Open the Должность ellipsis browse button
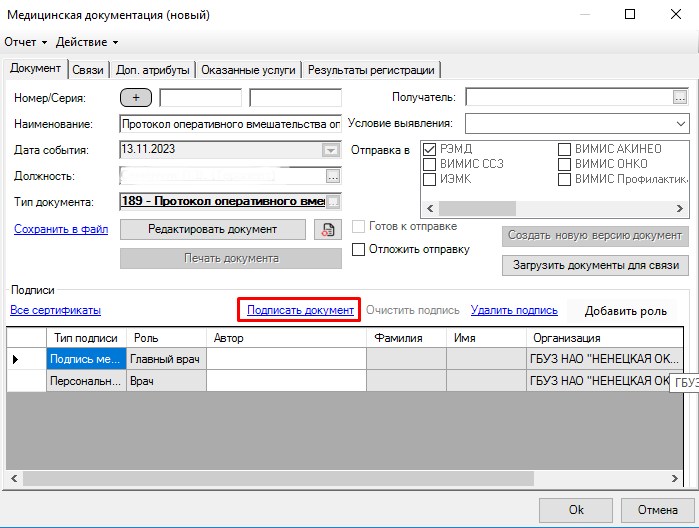This screenshot has width=699, height=528. [x=333, y=176]
